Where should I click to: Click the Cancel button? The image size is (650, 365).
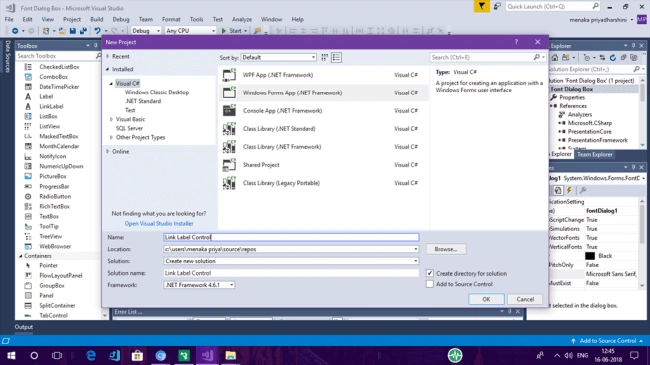point(525,299)
